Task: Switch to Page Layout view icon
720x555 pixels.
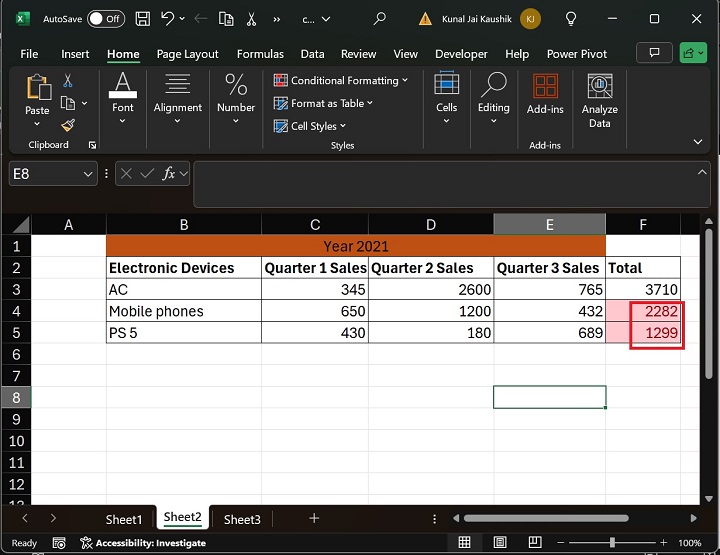Action: point(500,543)
